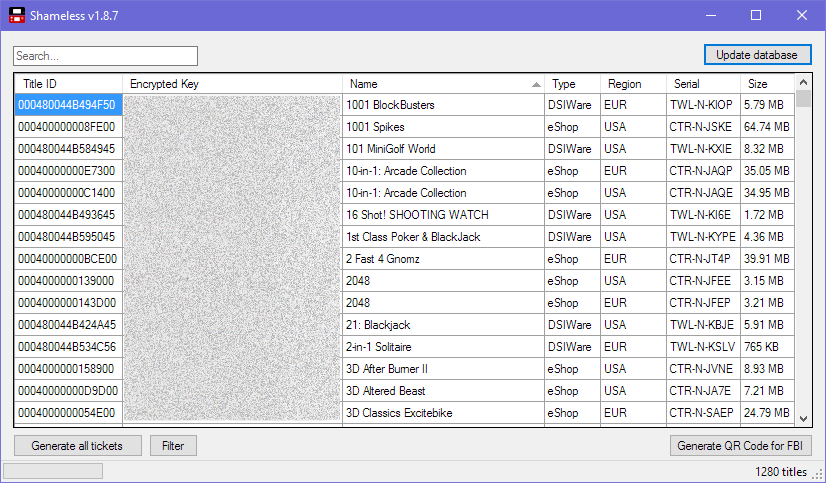
Task: Select the 1001 BlockBusters row name
Action: (444, 105)
